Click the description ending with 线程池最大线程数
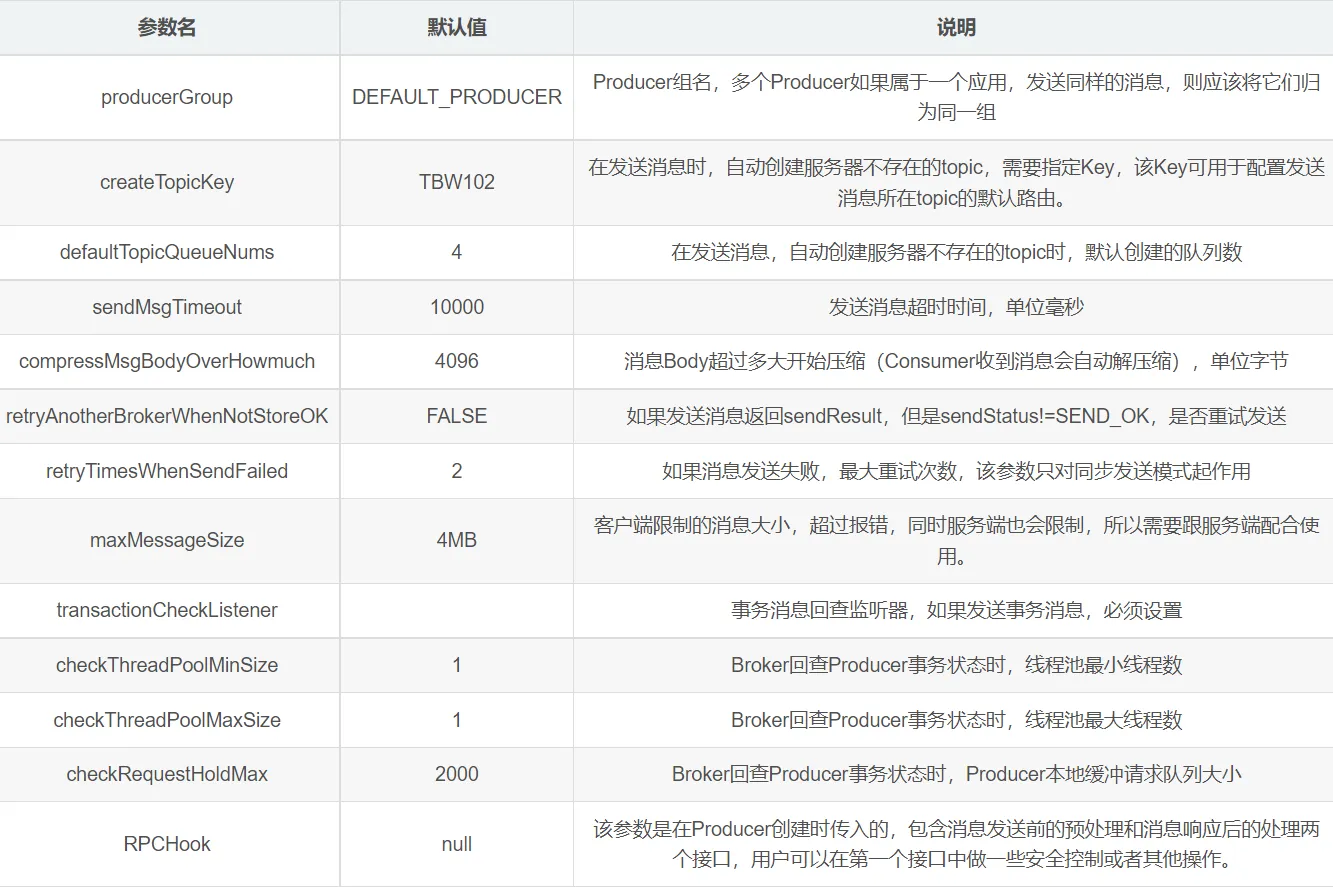The image size is (1333, 887). click(x=956, y=720)
